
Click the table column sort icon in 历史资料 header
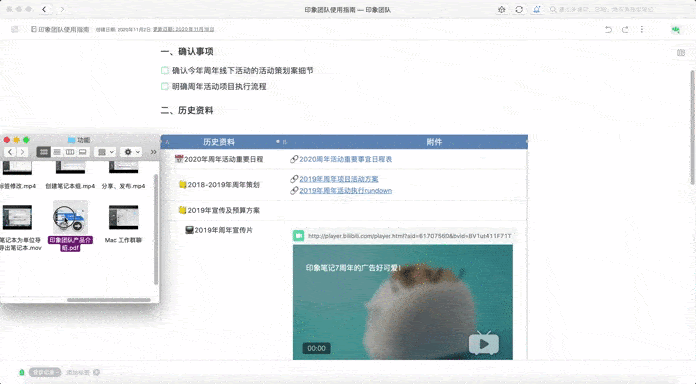[285, 142]
